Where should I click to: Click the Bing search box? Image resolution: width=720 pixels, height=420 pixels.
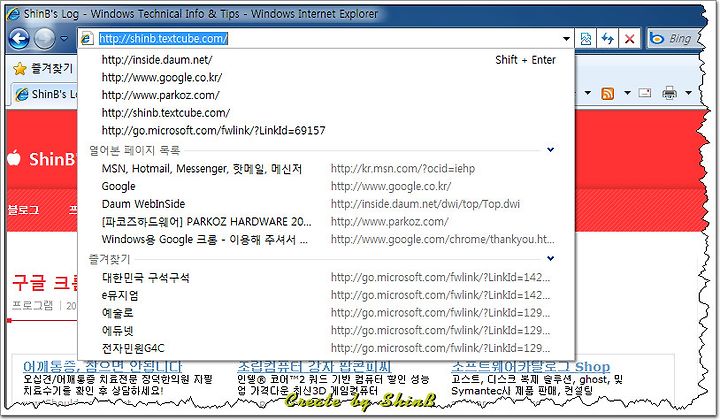point(675,39)
